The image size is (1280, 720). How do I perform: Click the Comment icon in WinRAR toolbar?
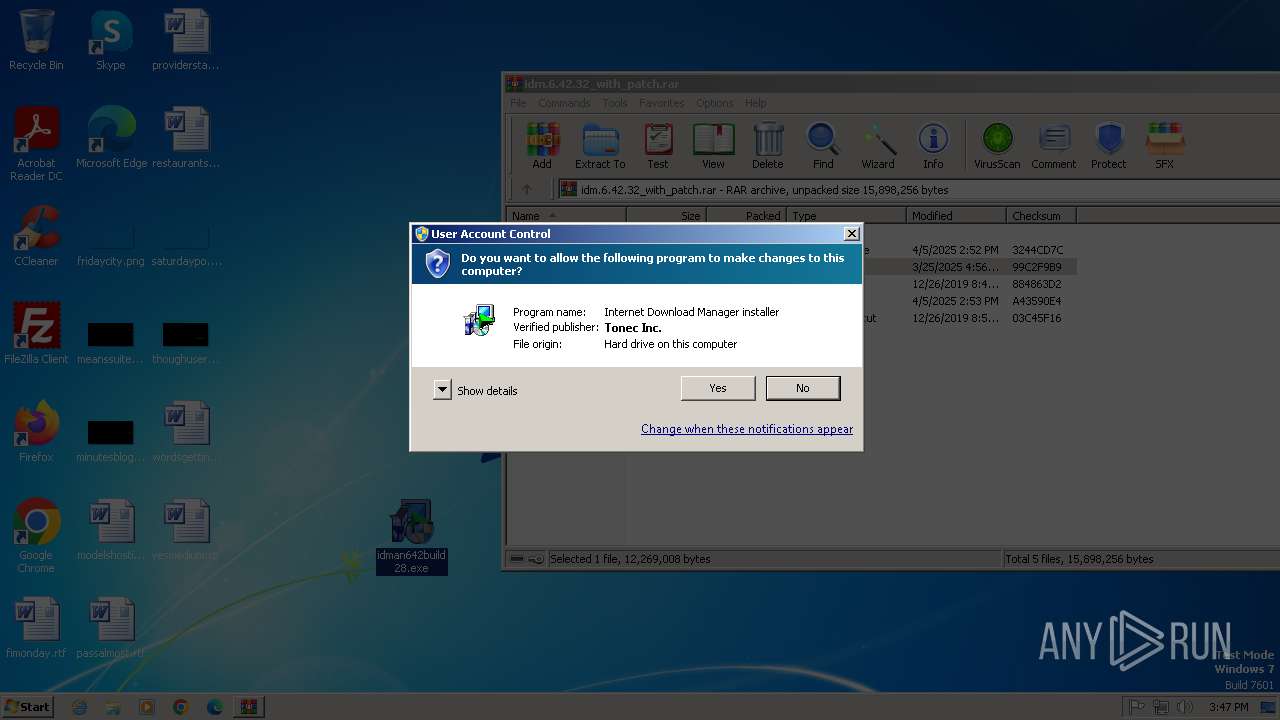point(1054,146)
